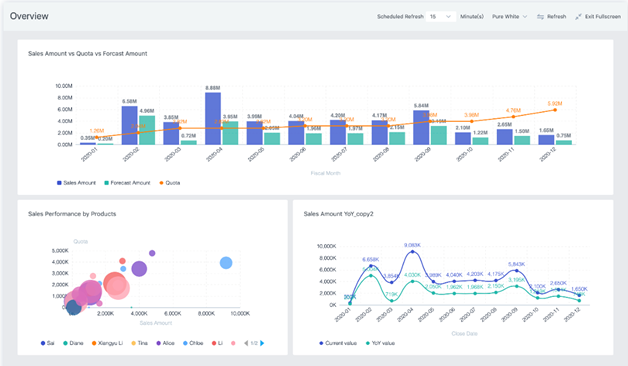
Task: Click the Overview page title
Action: click(x=29, y=16)
